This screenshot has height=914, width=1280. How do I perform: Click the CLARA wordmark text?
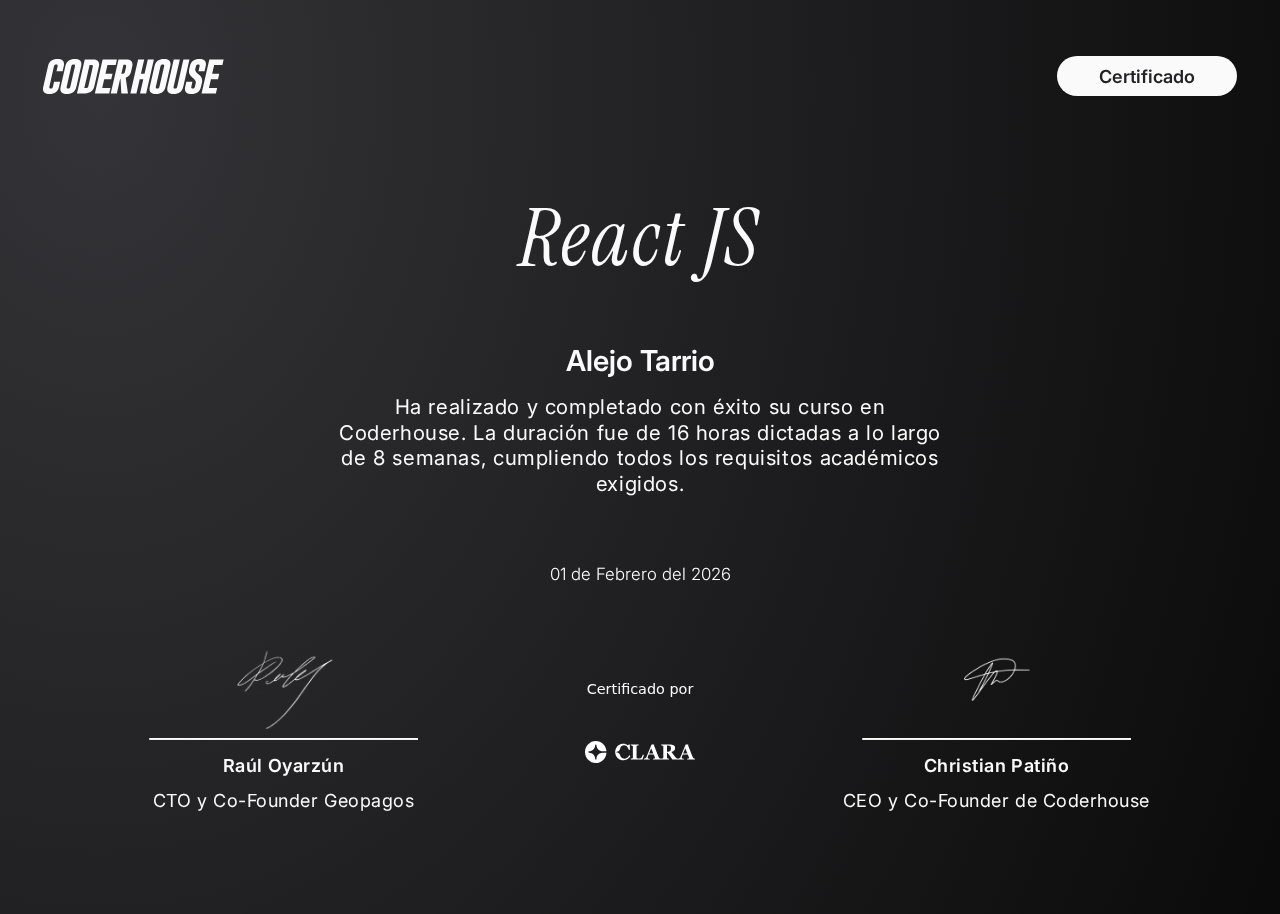655,752
